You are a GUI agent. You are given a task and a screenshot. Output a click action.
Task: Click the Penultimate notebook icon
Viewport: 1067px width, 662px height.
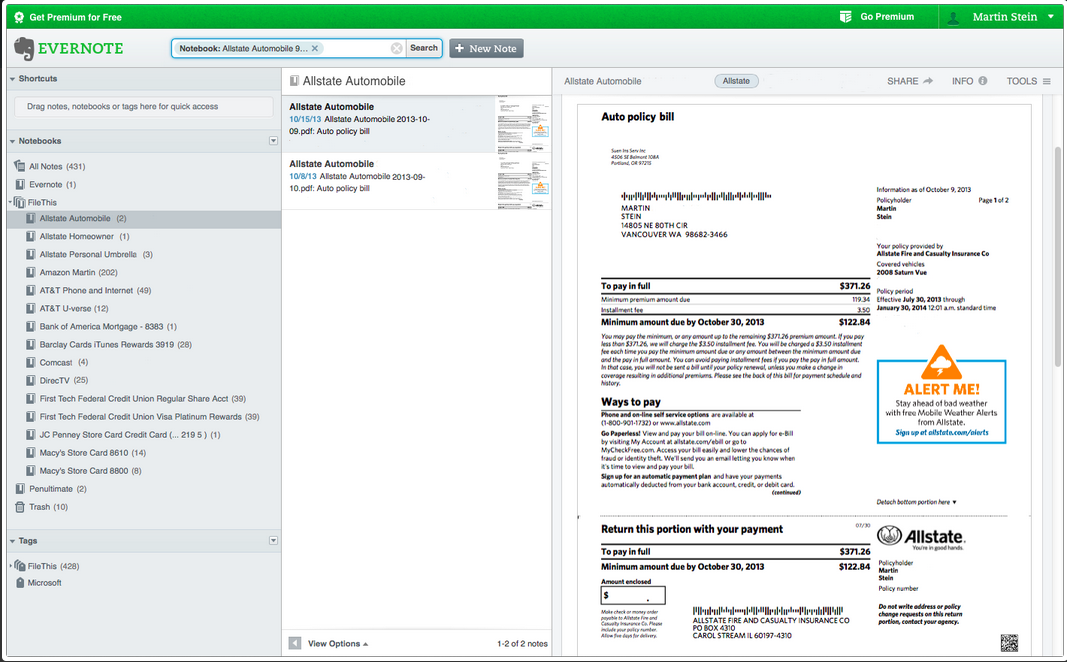click(20, 489)
